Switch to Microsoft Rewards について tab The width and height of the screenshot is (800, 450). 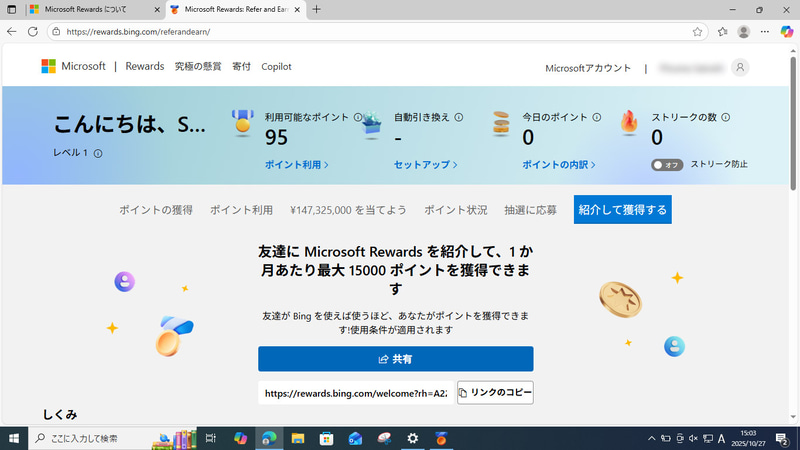click(x=94, y=9)
